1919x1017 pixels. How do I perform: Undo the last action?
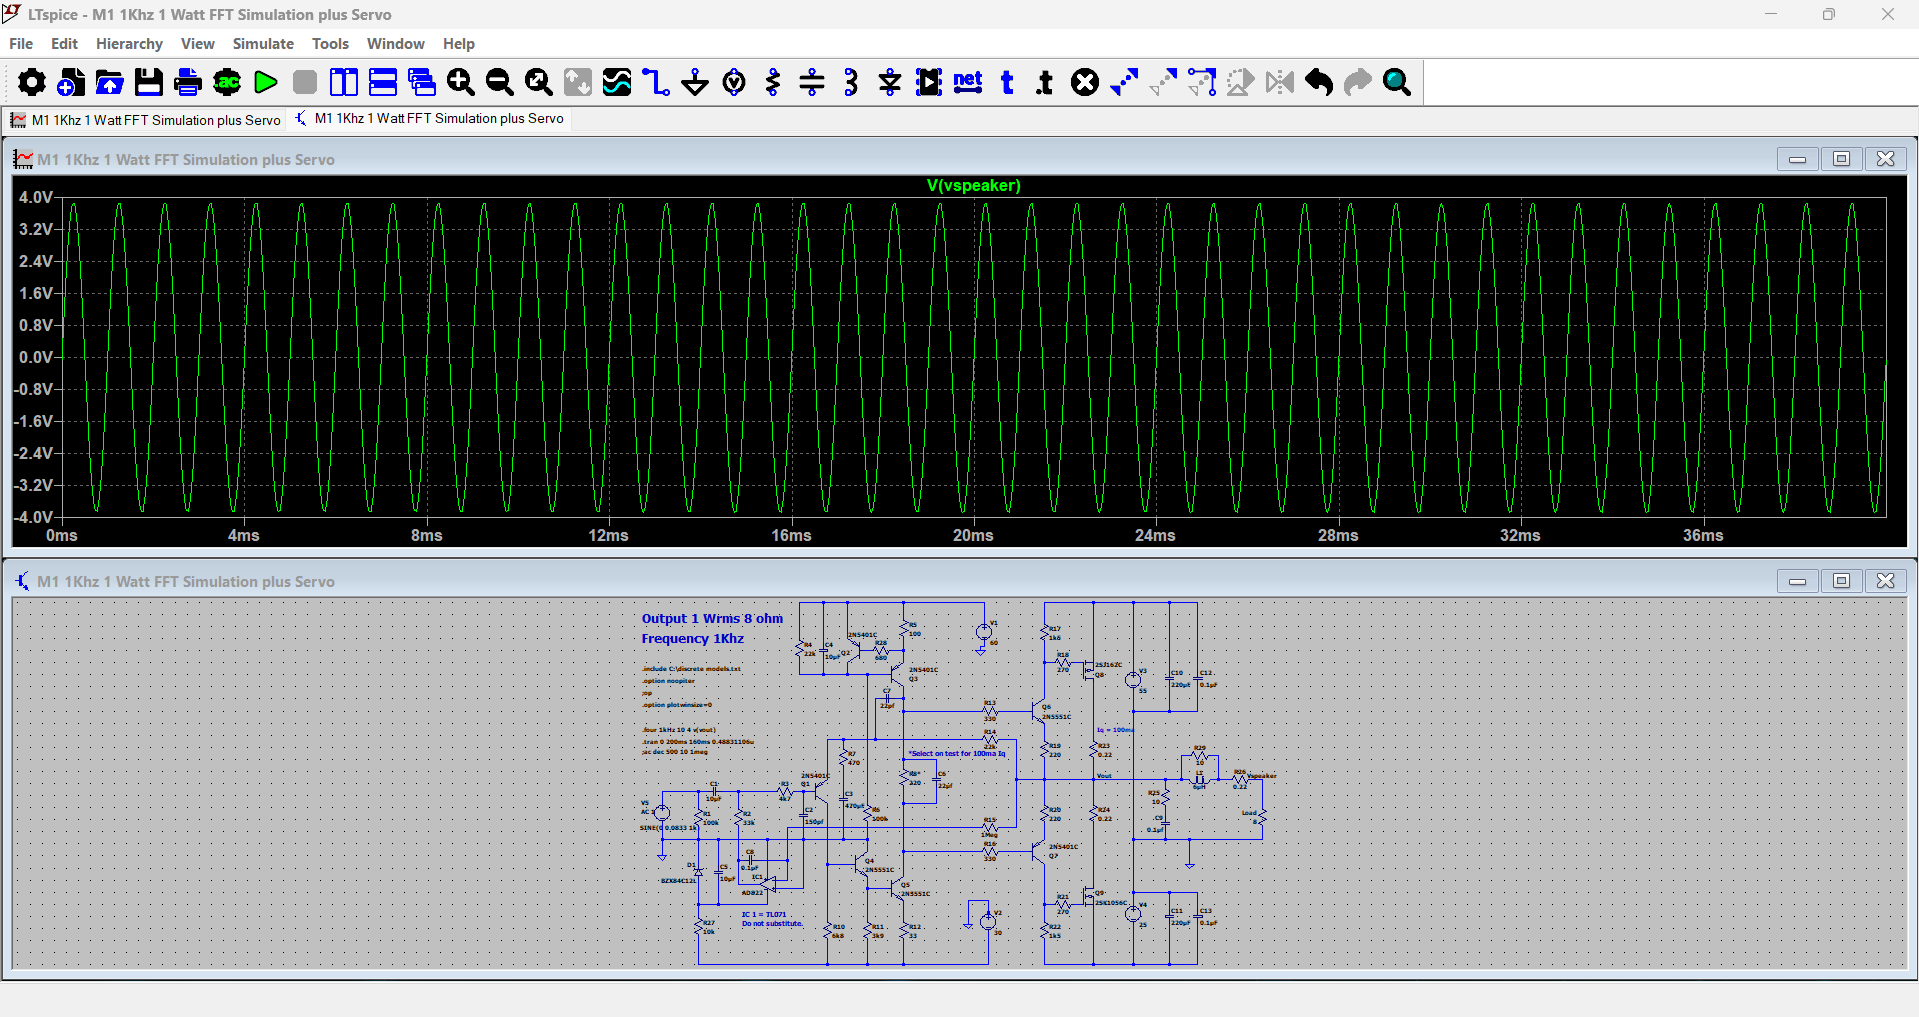click(x=1319, y=82)
